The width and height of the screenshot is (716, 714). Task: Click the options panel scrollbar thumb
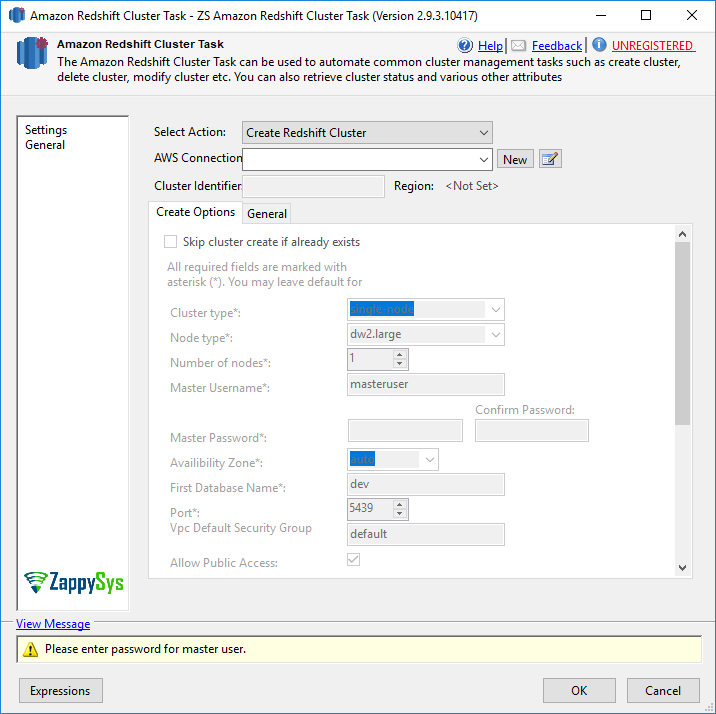[682, 333]
